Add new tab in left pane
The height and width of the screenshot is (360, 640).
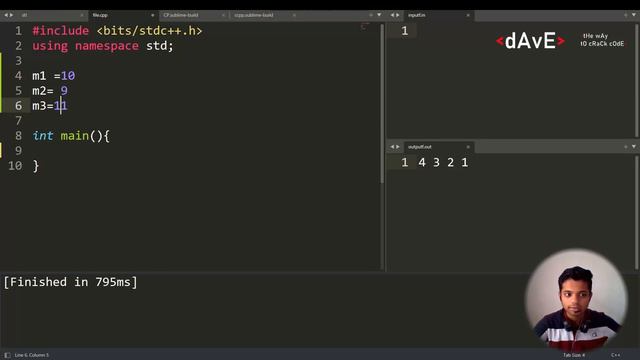click(371, 15)
